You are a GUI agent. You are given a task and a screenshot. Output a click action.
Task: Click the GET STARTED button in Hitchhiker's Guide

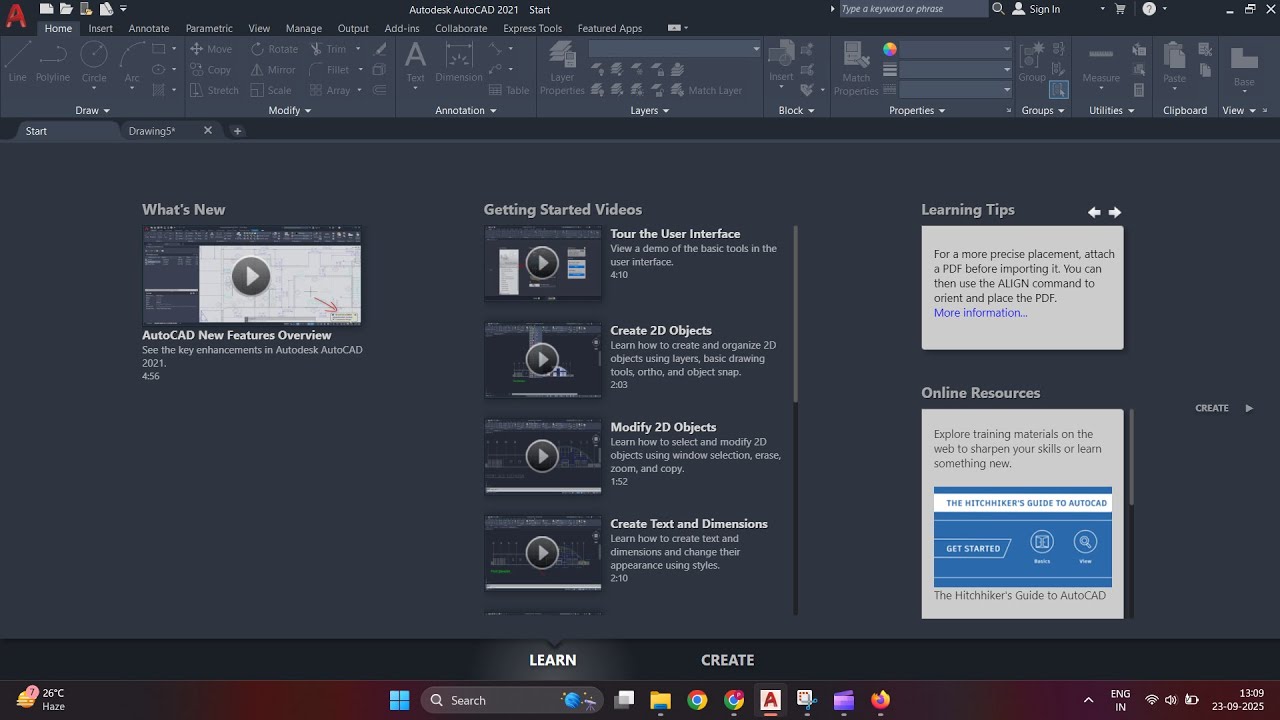(973, 548)
